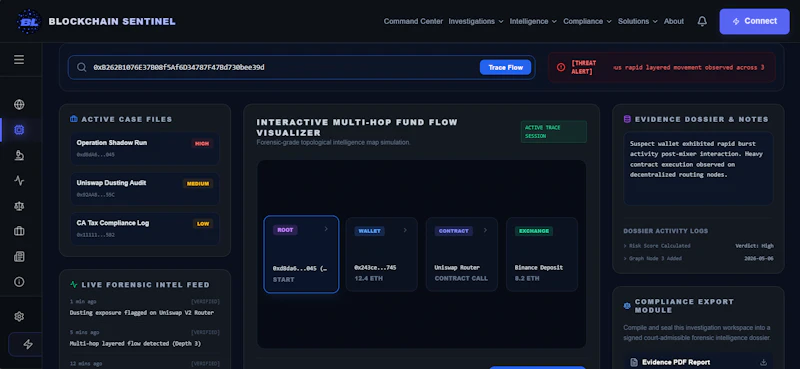Click the Live Forensic Intel Feed pulse icon
This screenshot has width=800, height=369.
pos(73,285)
